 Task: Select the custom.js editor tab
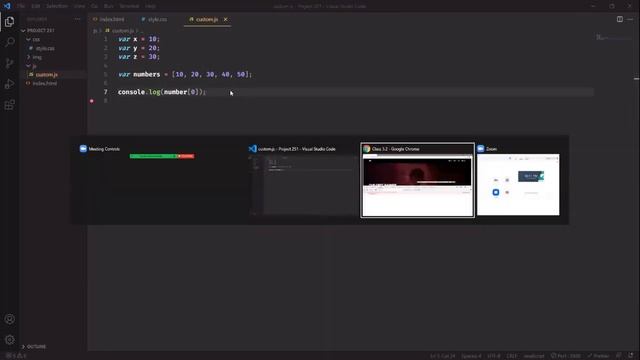click(x=207, y=19)
